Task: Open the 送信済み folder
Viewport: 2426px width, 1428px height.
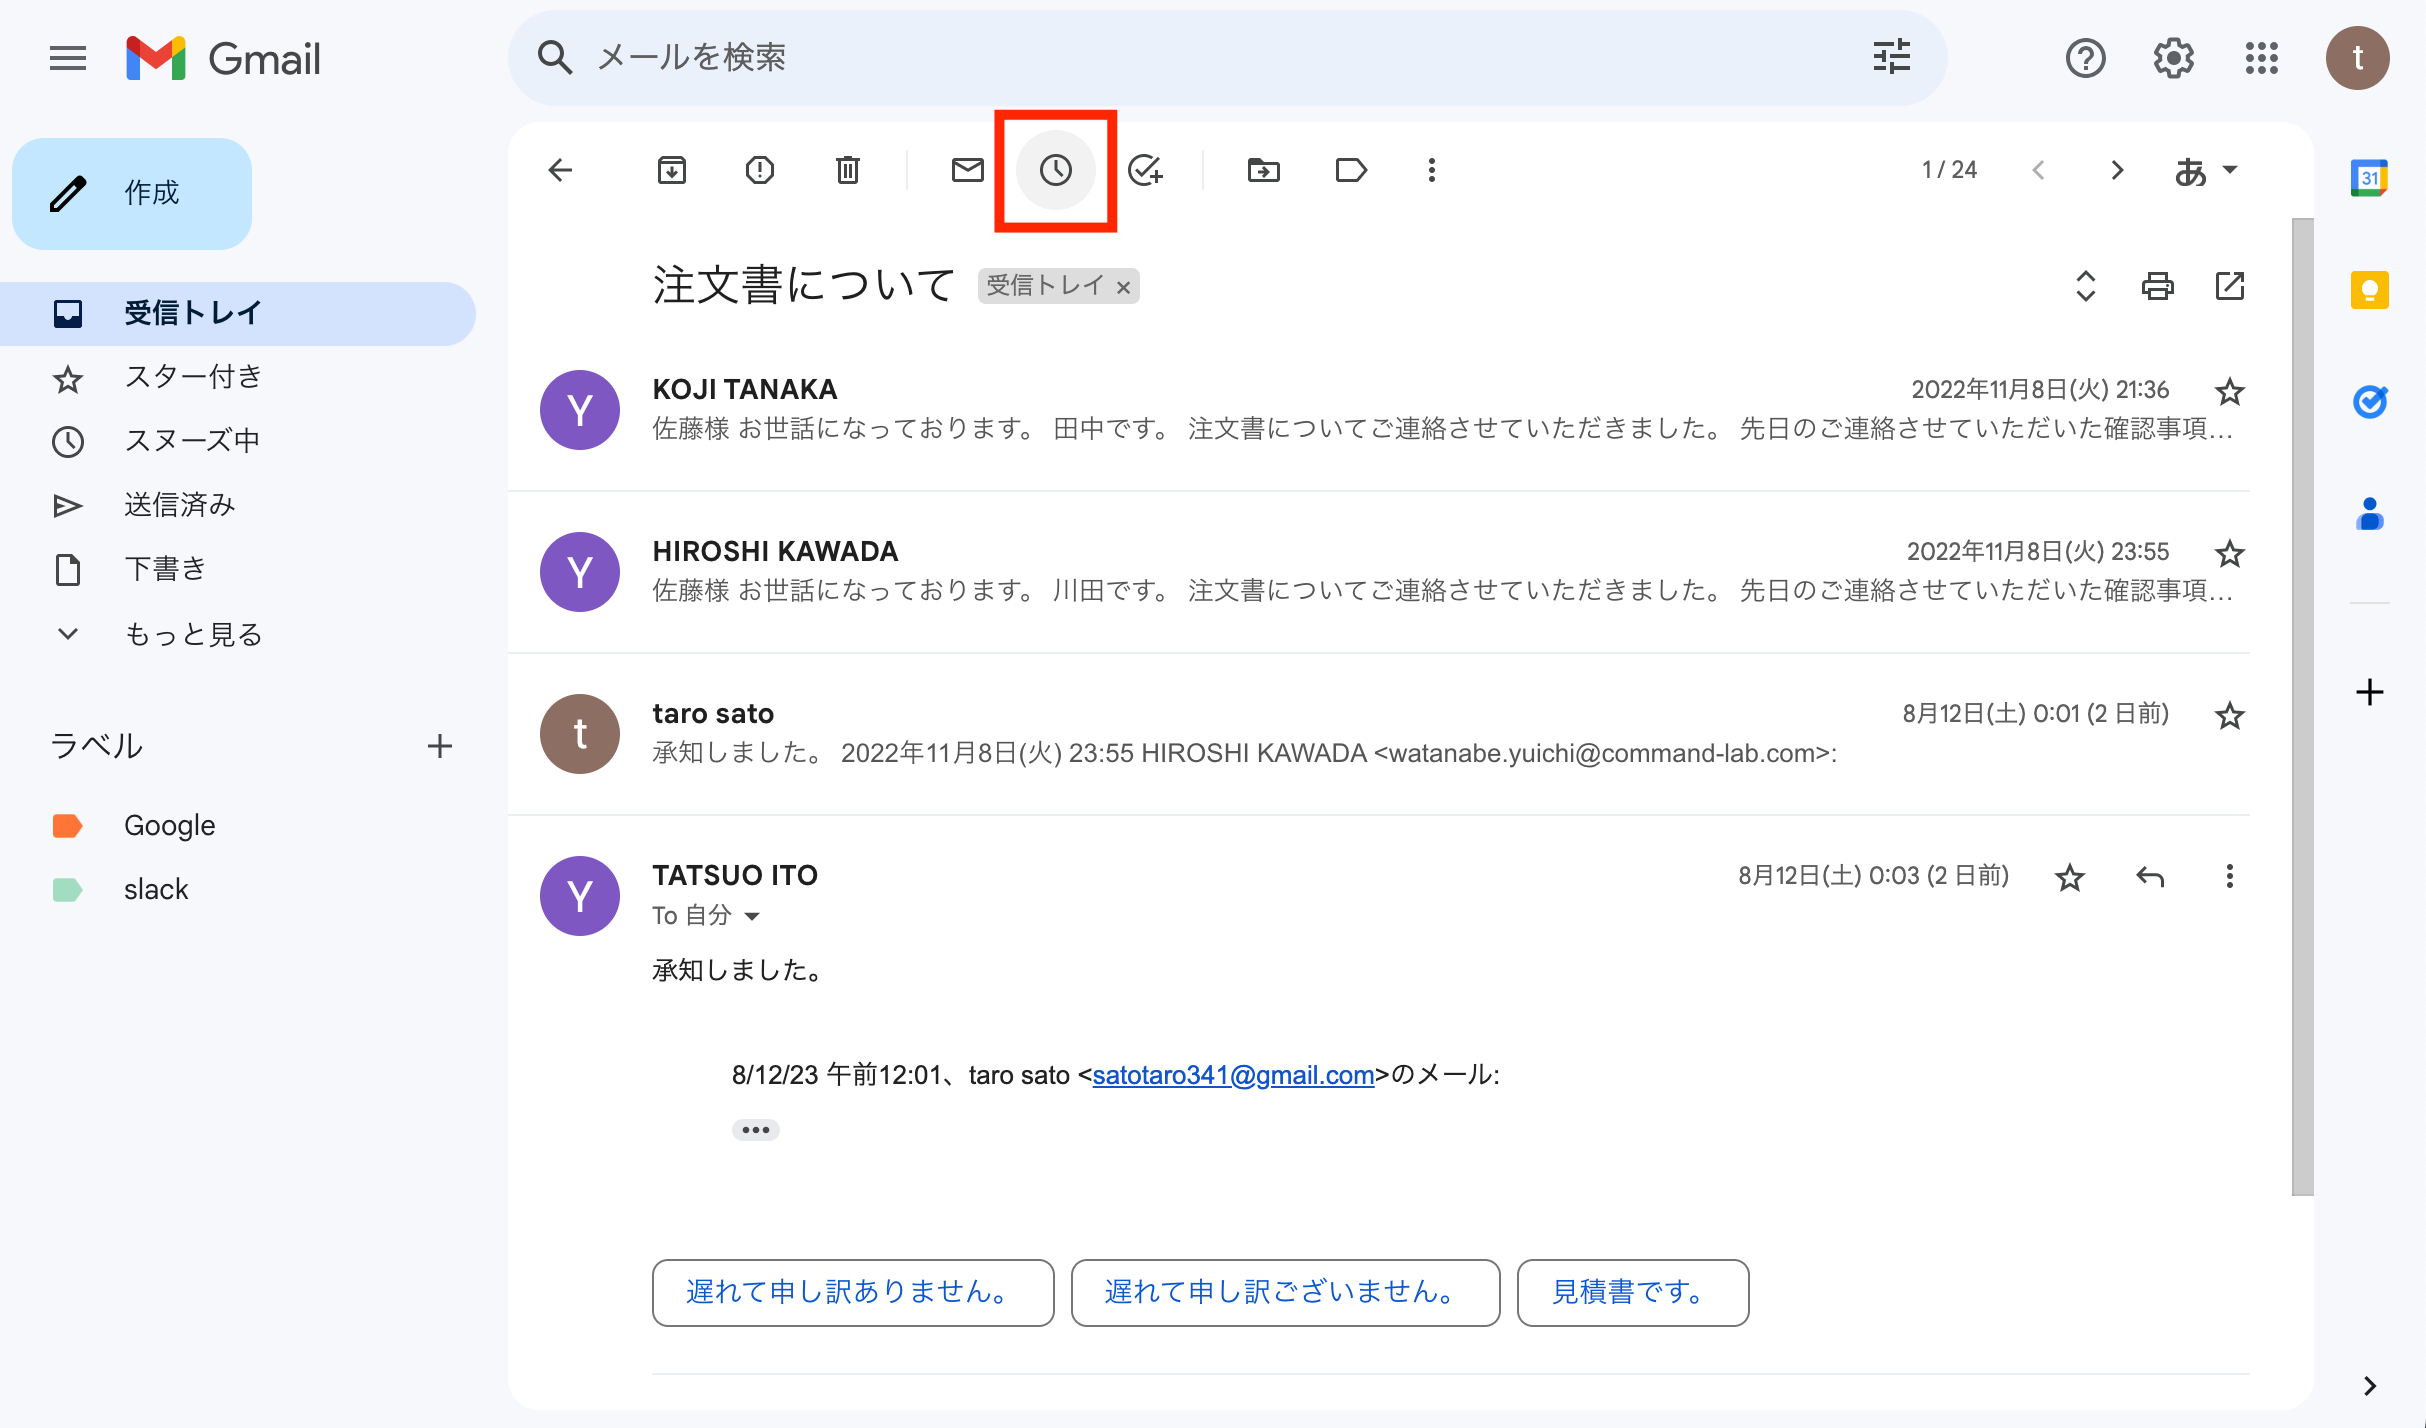Action: 238,505
